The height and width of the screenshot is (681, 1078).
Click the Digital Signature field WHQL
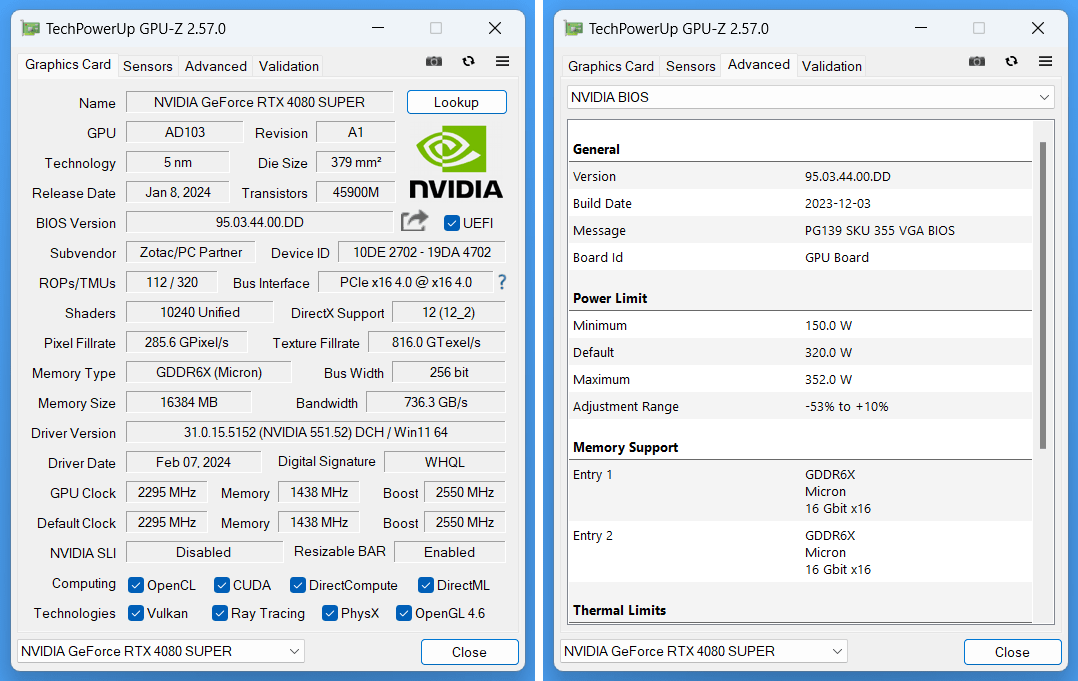pyautogui.click(x=444, y=462)
